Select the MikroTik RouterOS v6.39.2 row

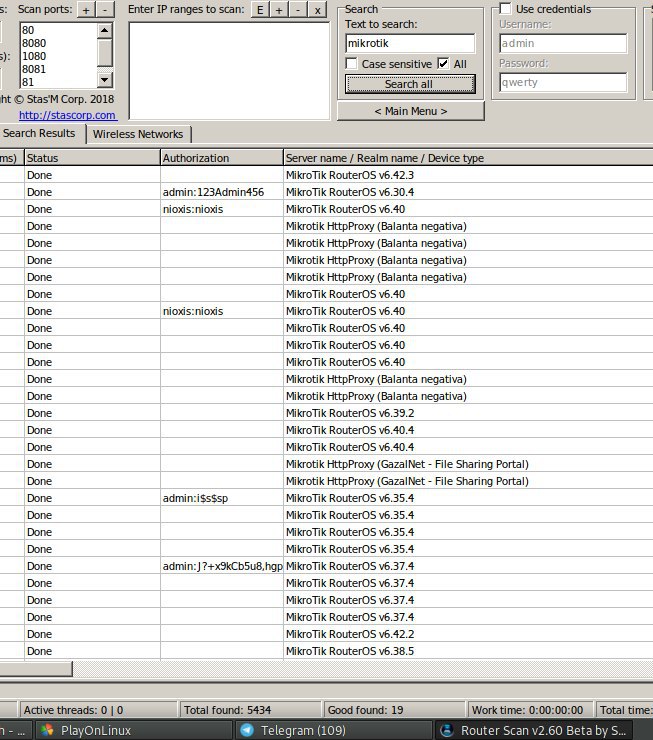(326, 413)
